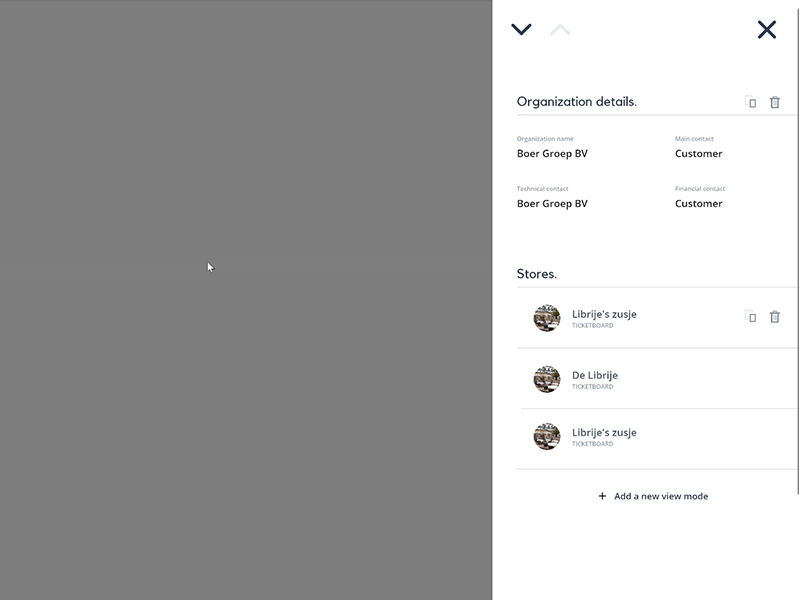
Task: Click the greyed-out up chevron arrow
Action: pyautogui.click(x=560, y=30)
